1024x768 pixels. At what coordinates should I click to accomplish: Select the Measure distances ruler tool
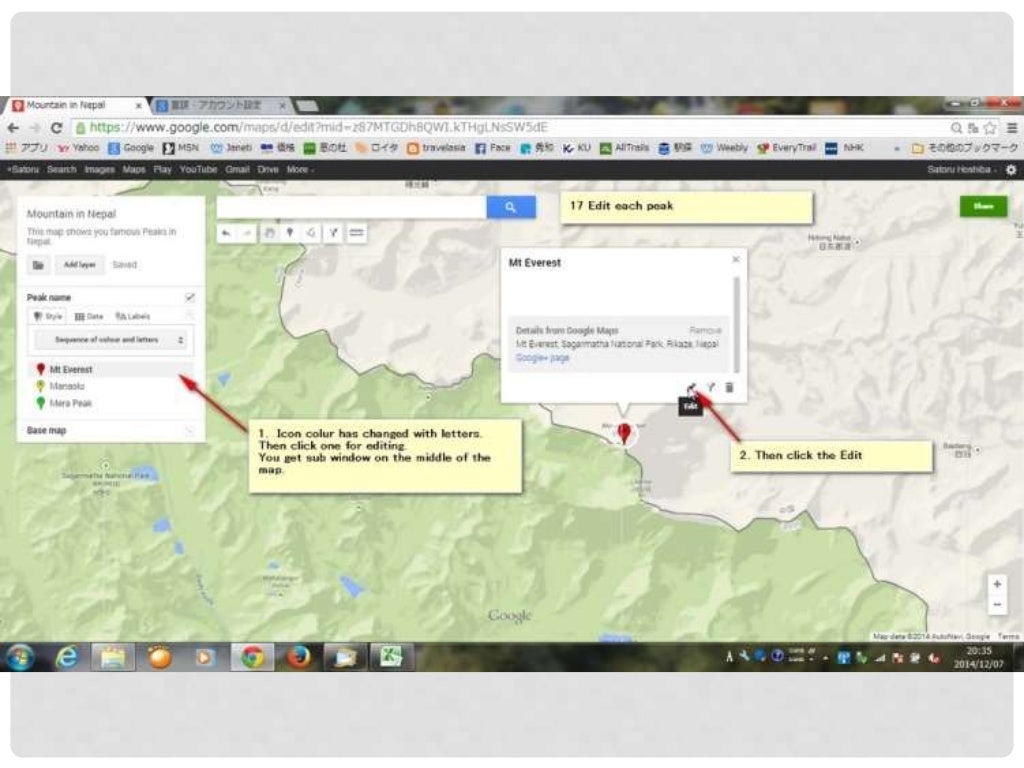coord(356,232)
